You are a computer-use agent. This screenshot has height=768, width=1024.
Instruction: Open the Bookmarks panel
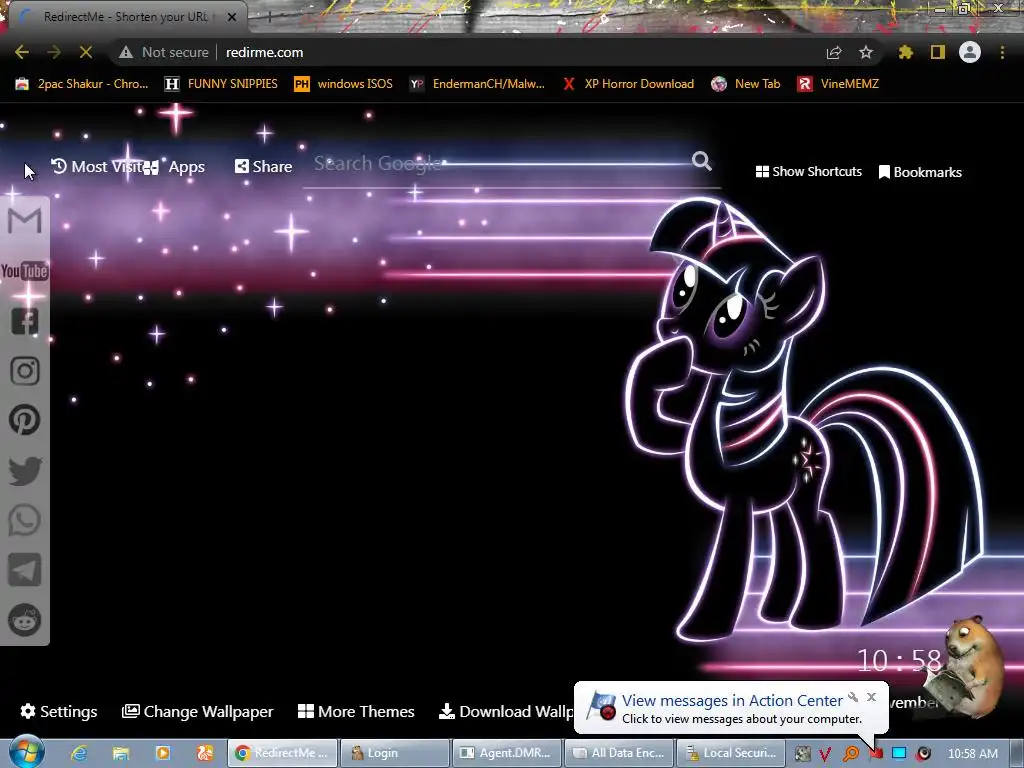(x=920, y=172)
